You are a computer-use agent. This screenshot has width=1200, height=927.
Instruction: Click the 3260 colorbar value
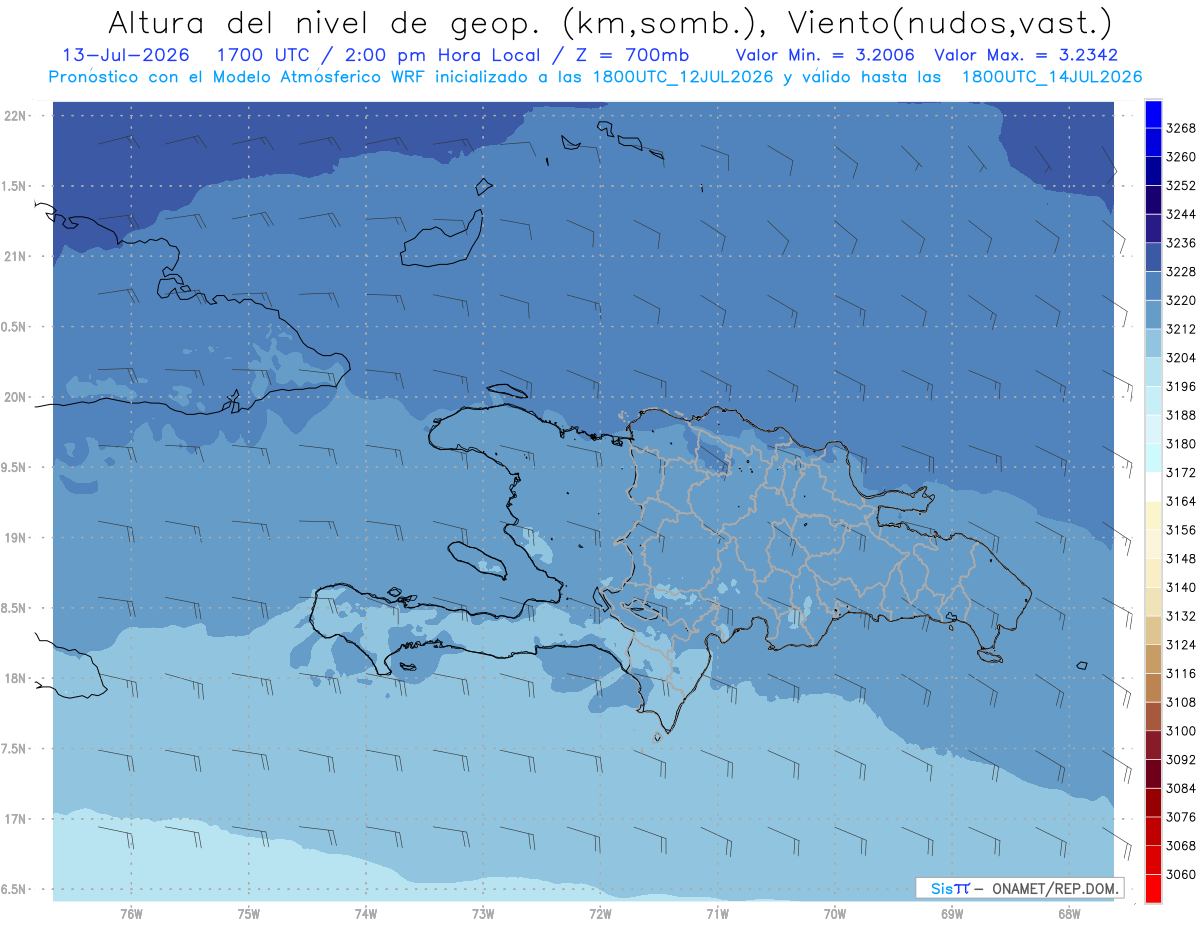(1180, 157)
